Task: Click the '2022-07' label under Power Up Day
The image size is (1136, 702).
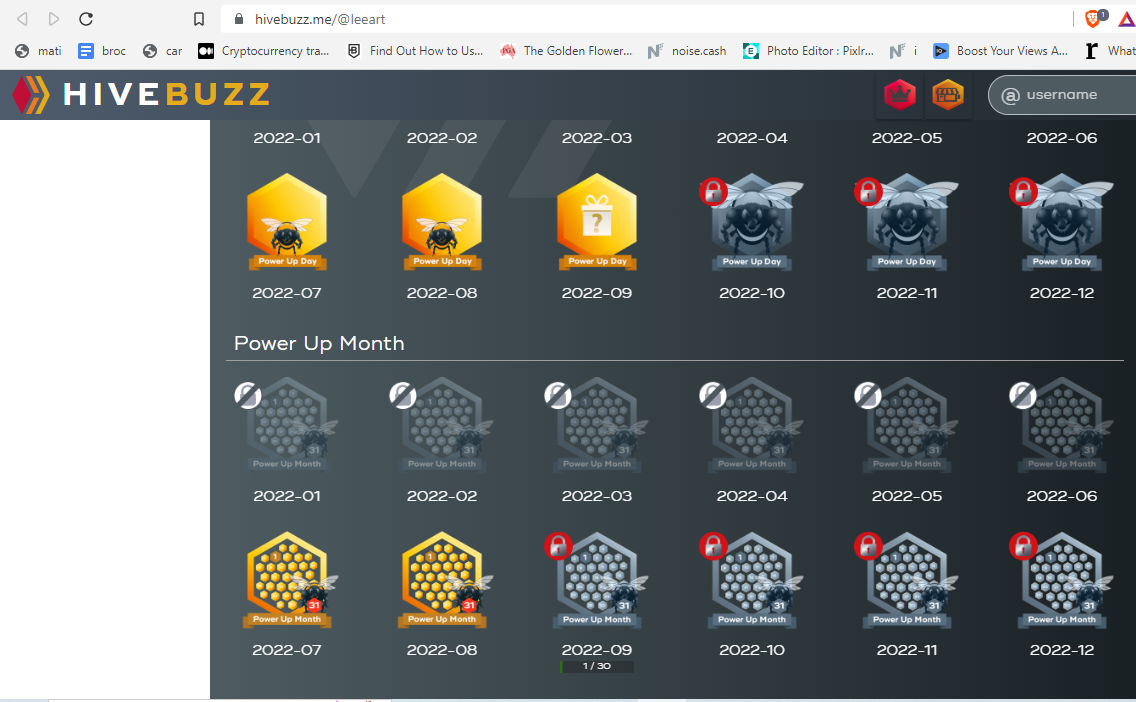Action: point(287,293)
